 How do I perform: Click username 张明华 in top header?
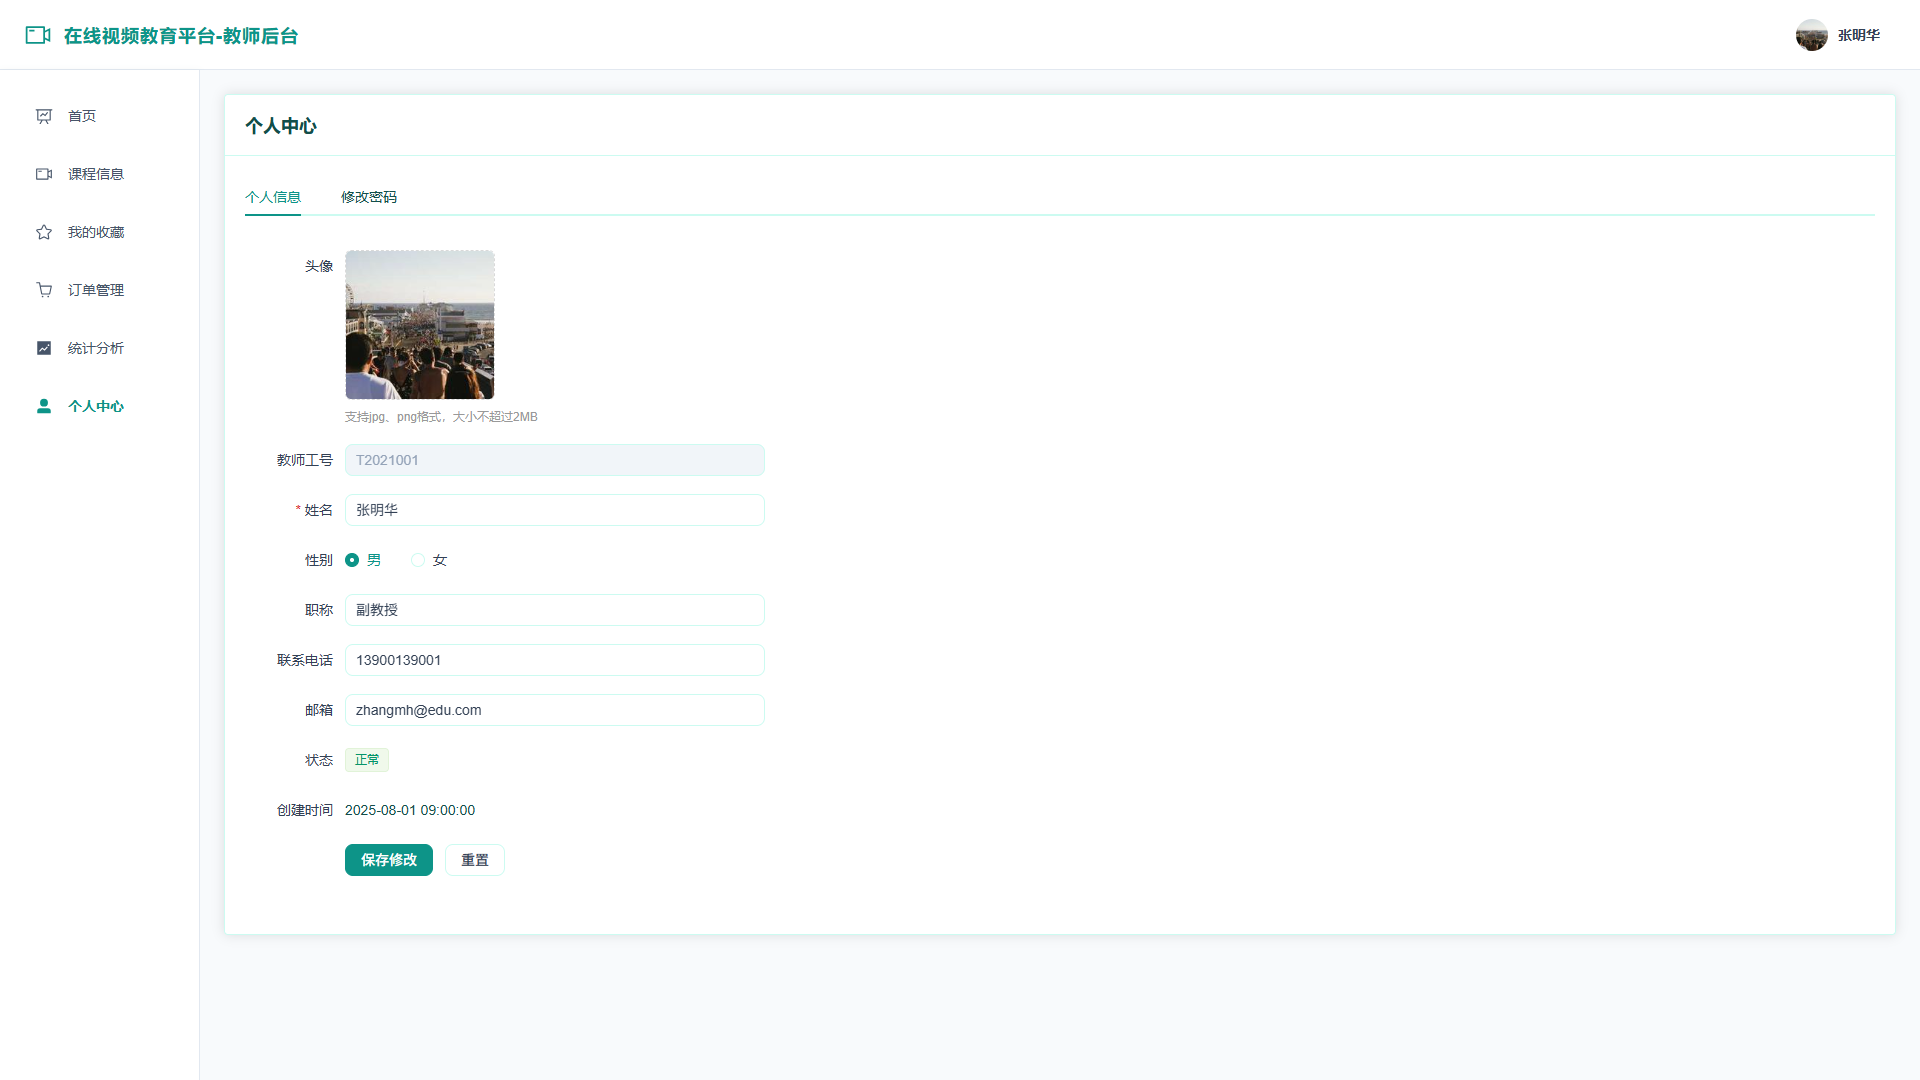pos(1859,35)
